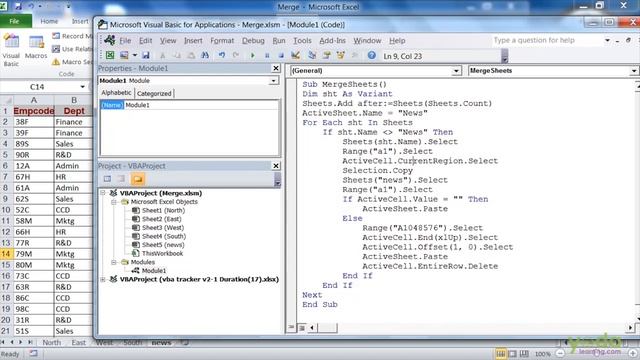The width and height of the screenshot is (640, 360).
Task: Click the VBA Help question mark icon
Action: (x=371, y=55)
